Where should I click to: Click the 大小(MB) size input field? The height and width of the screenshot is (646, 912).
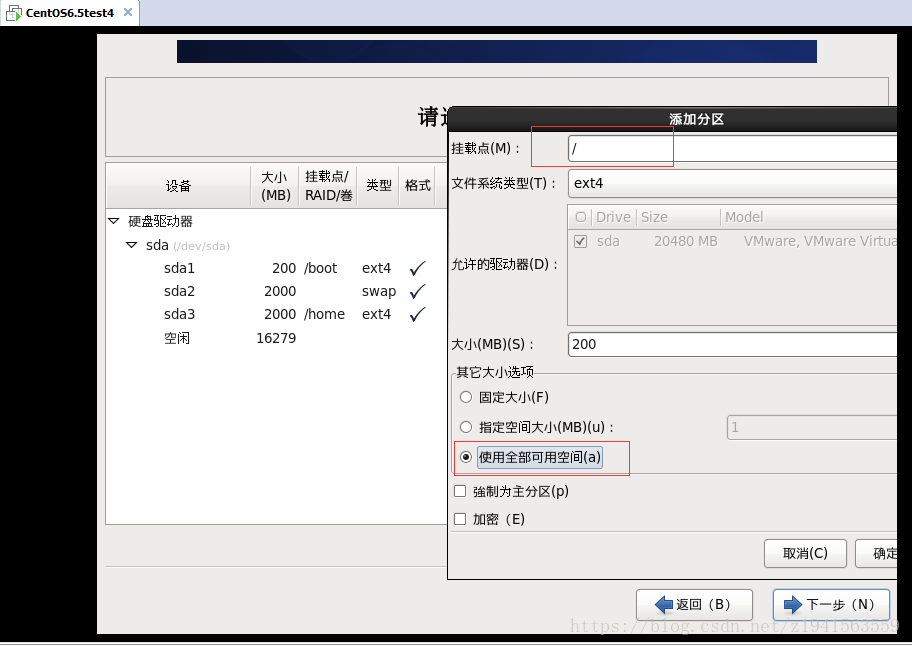732,344
